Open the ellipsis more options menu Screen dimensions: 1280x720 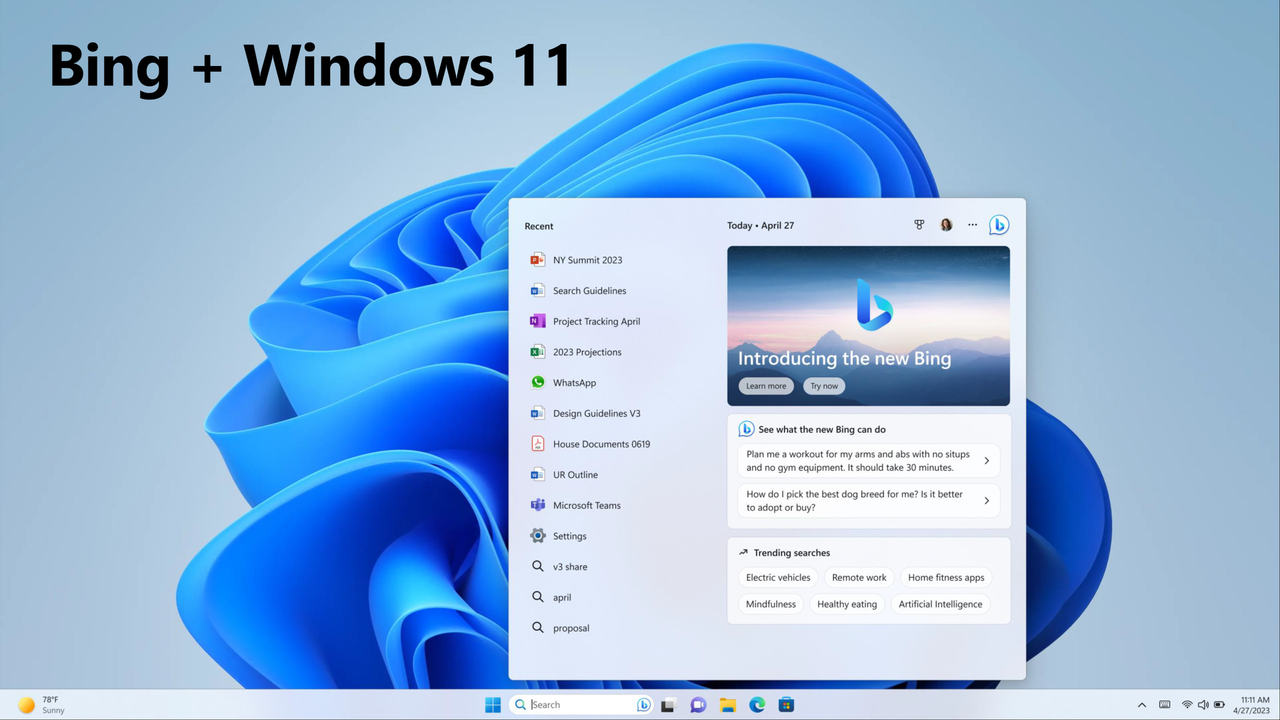972,224
